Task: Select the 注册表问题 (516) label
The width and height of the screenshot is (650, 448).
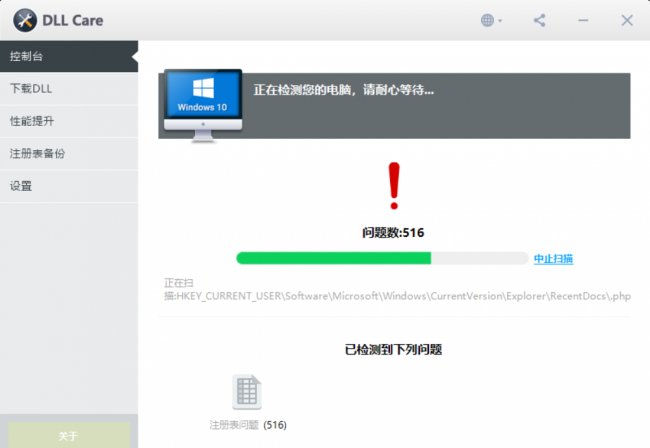Action: coord(248,425)
